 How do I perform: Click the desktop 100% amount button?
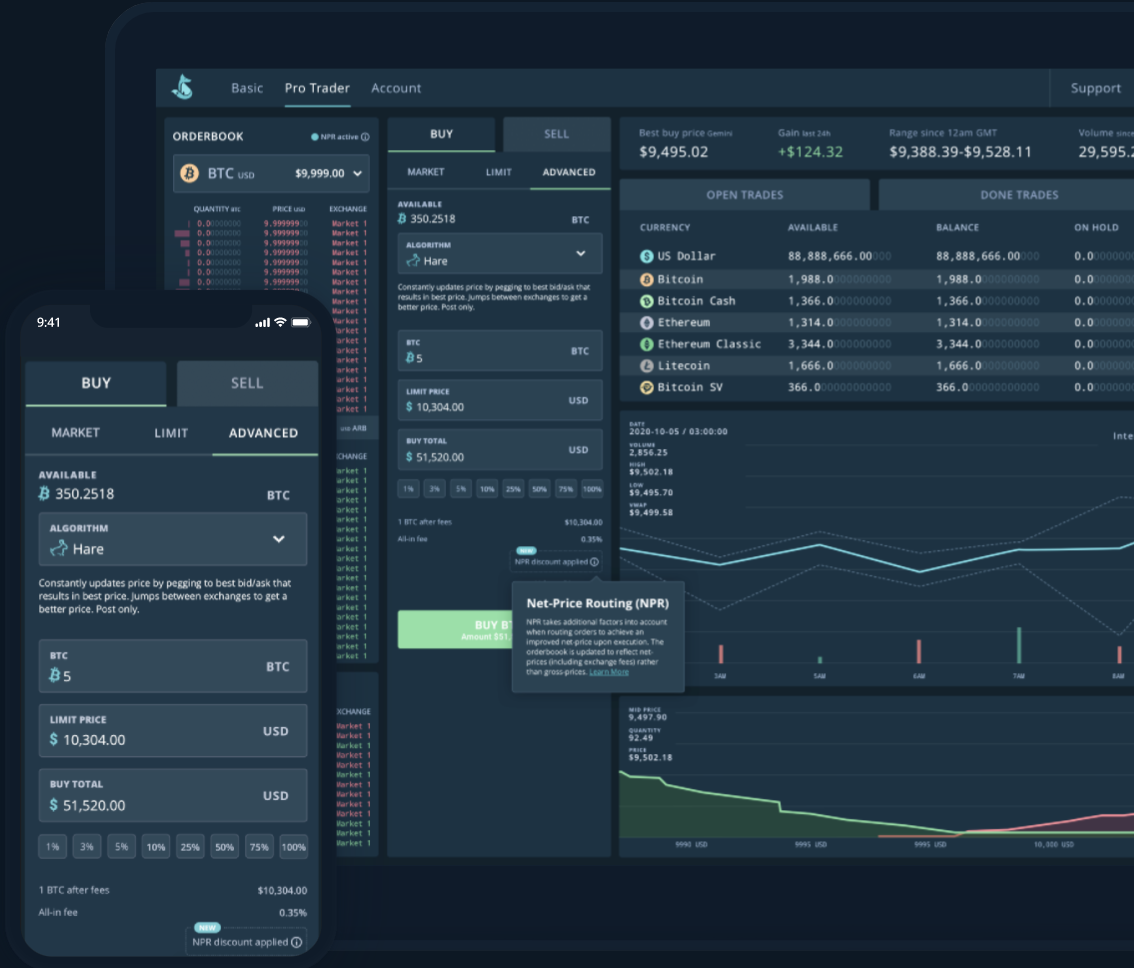(592, 489)
